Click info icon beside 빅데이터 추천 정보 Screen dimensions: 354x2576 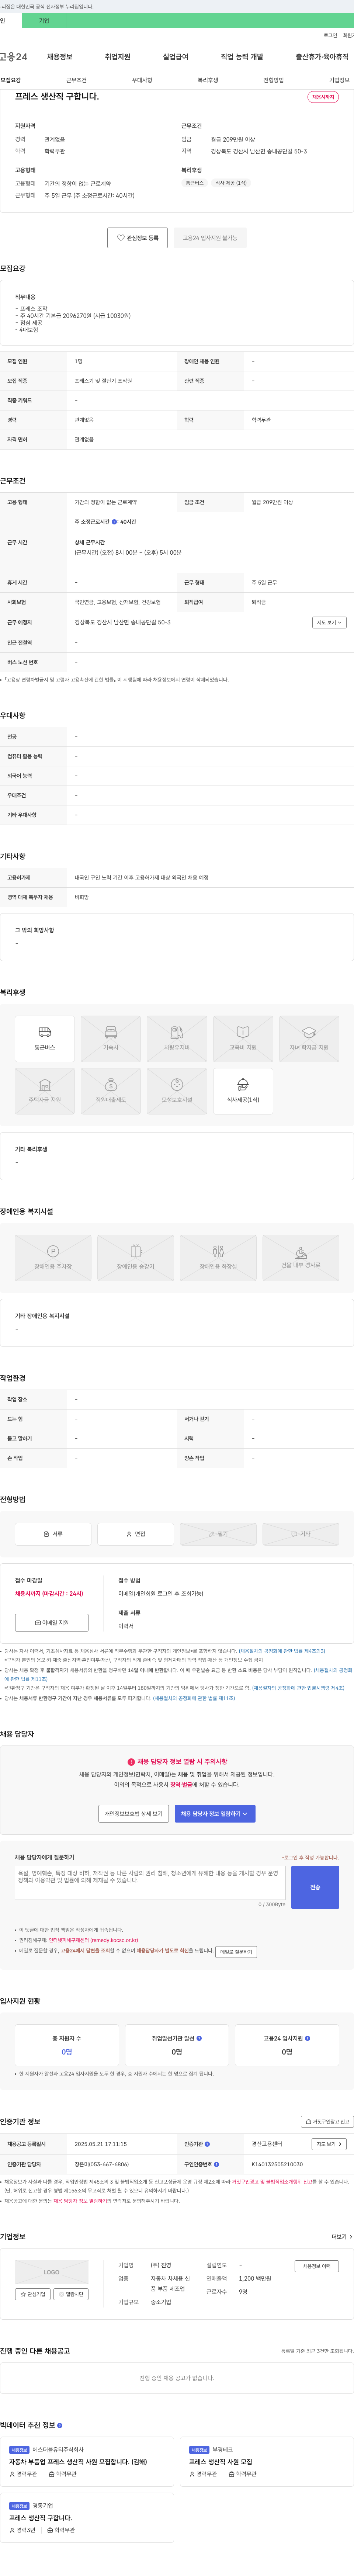[60, 2425]
